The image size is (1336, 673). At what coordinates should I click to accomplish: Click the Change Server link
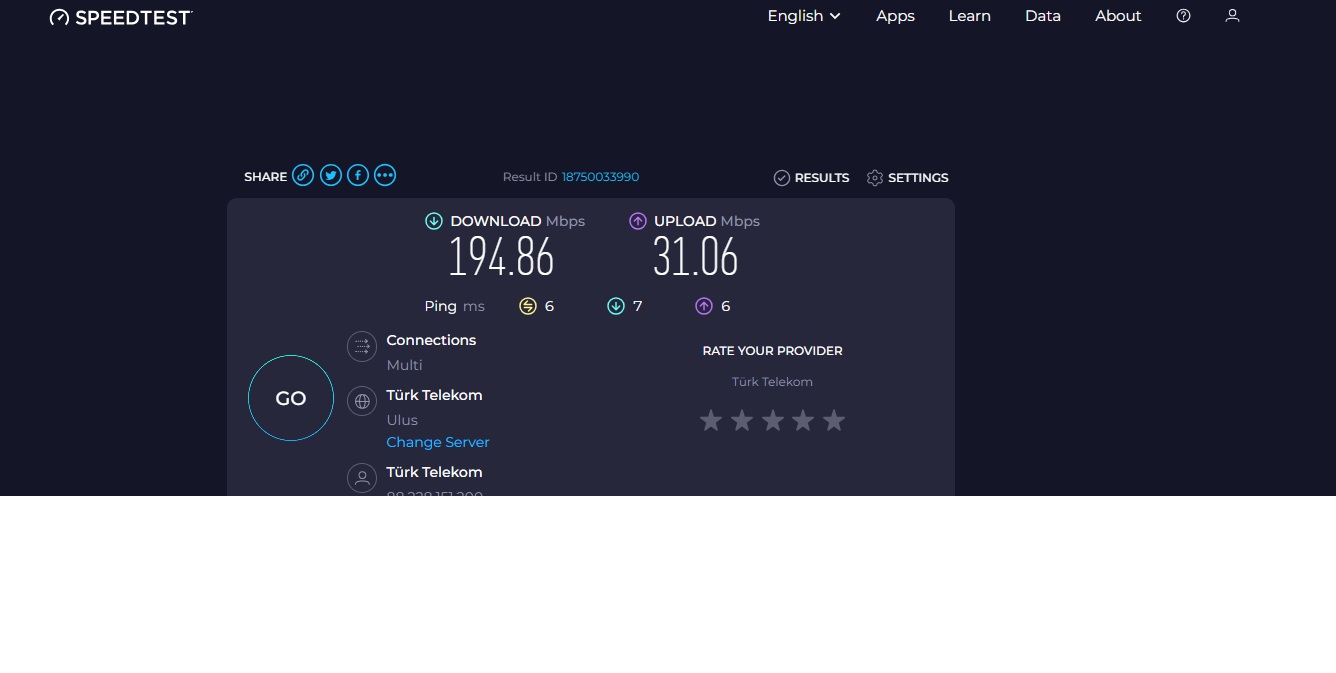tap(438, 442)
